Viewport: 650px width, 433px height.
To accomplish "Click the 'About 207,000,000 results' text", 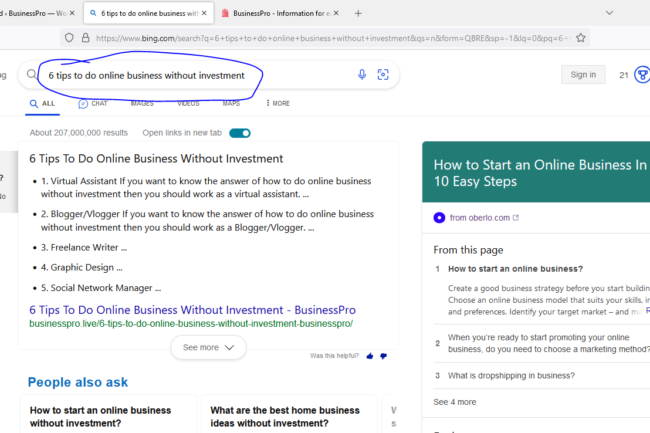I will (79, 133).
